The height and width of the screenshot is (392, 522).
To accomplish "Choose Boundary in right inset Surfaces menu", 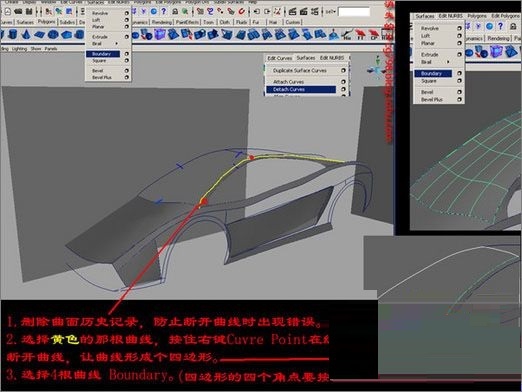I will (433, 73).
